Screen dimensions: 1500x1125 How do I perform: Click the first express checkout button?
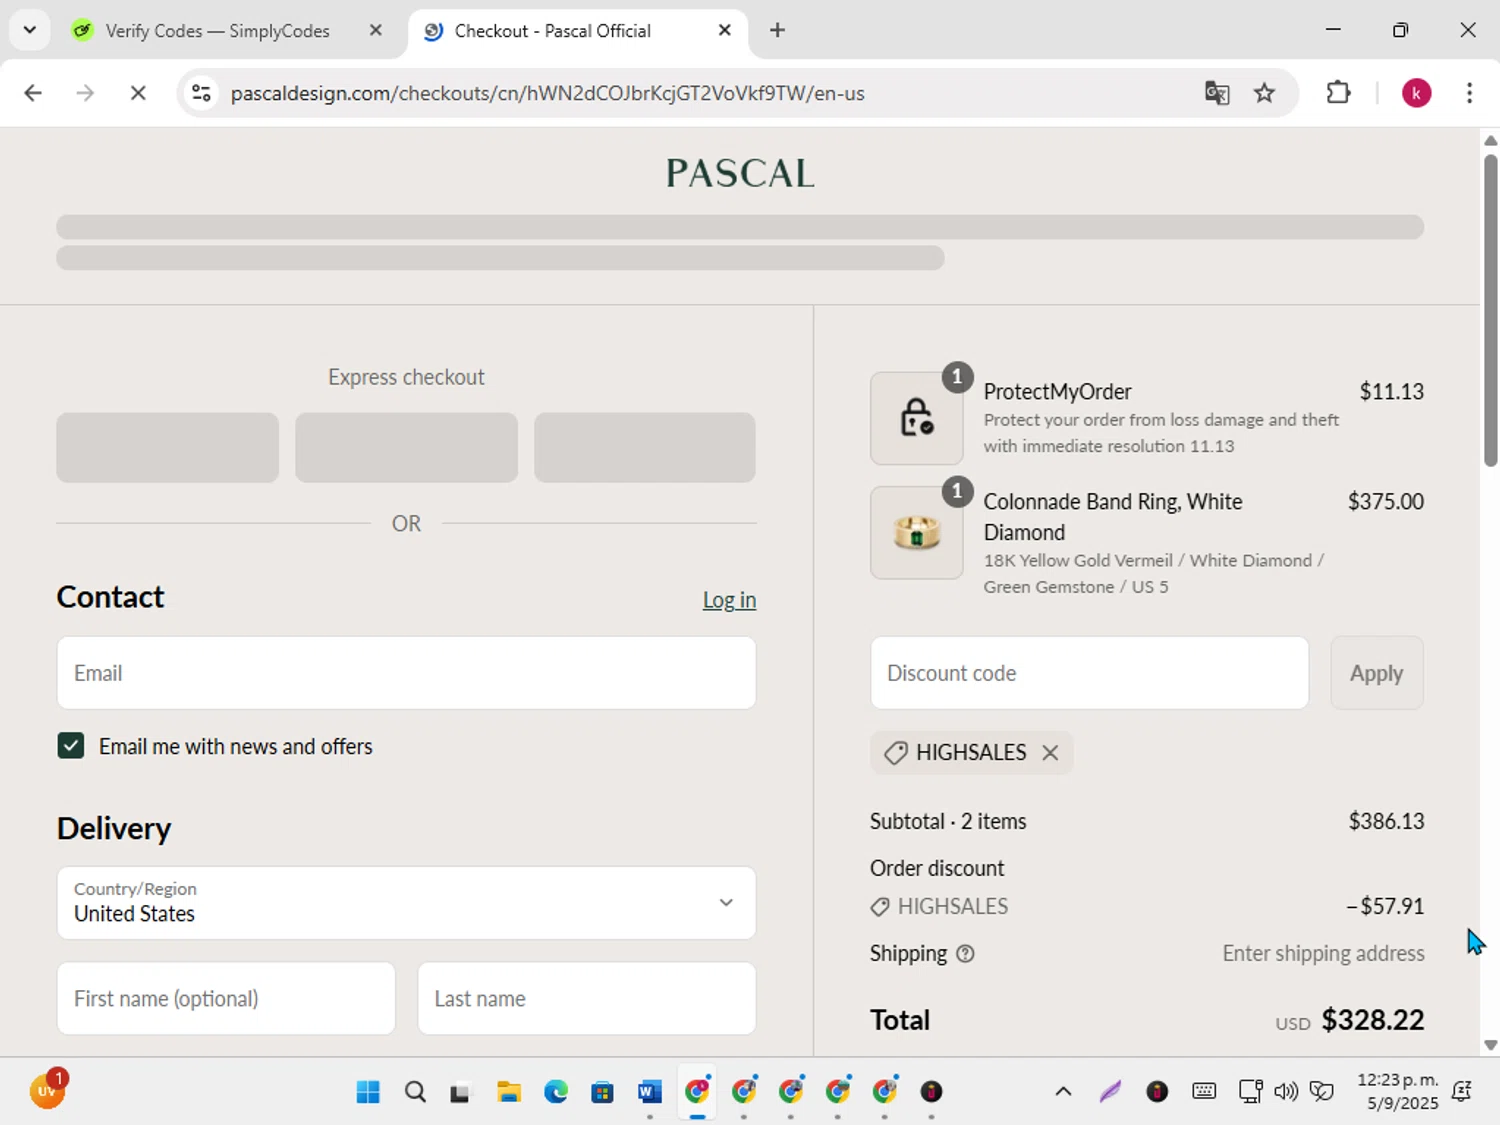click(x=167, y=447)
